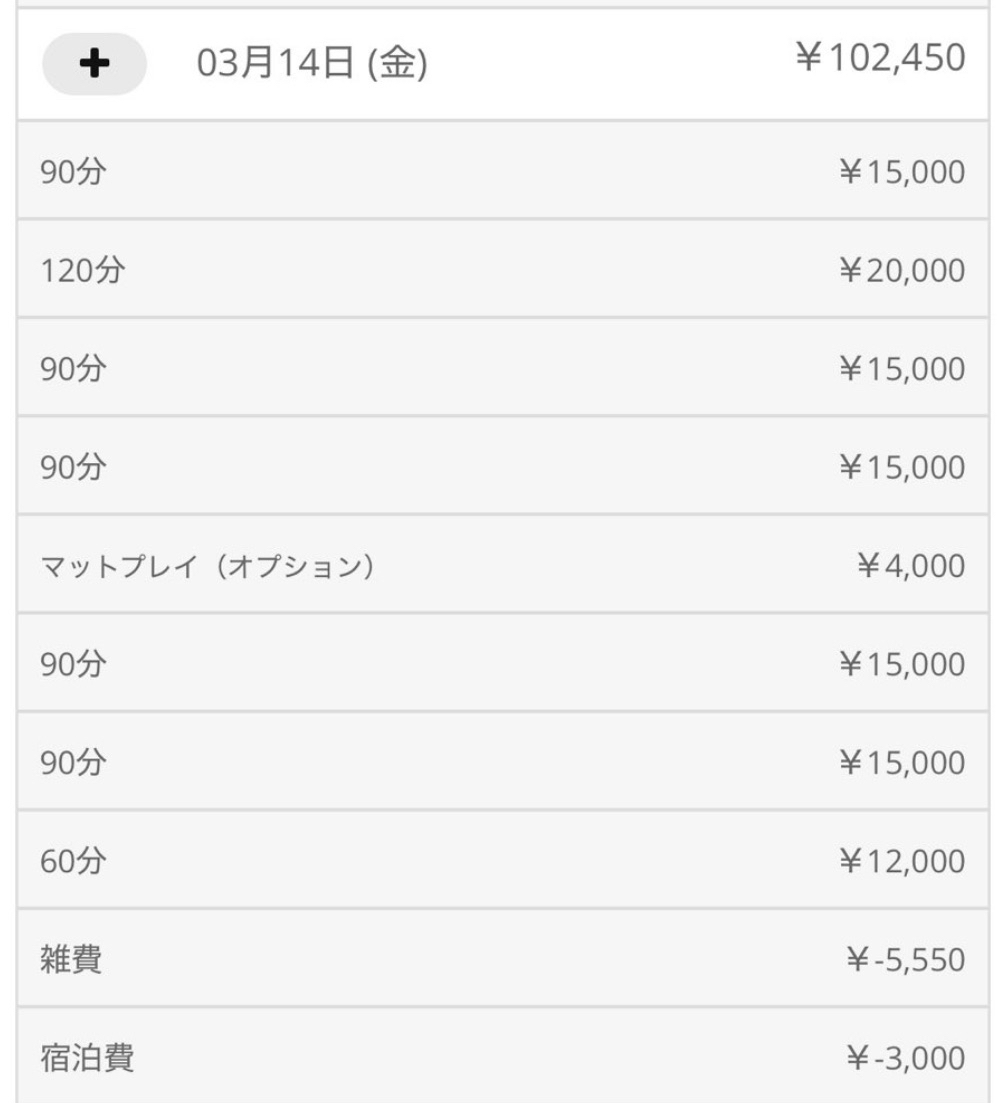Select the 90分 label just above マットプレイ

pos(73,468)
